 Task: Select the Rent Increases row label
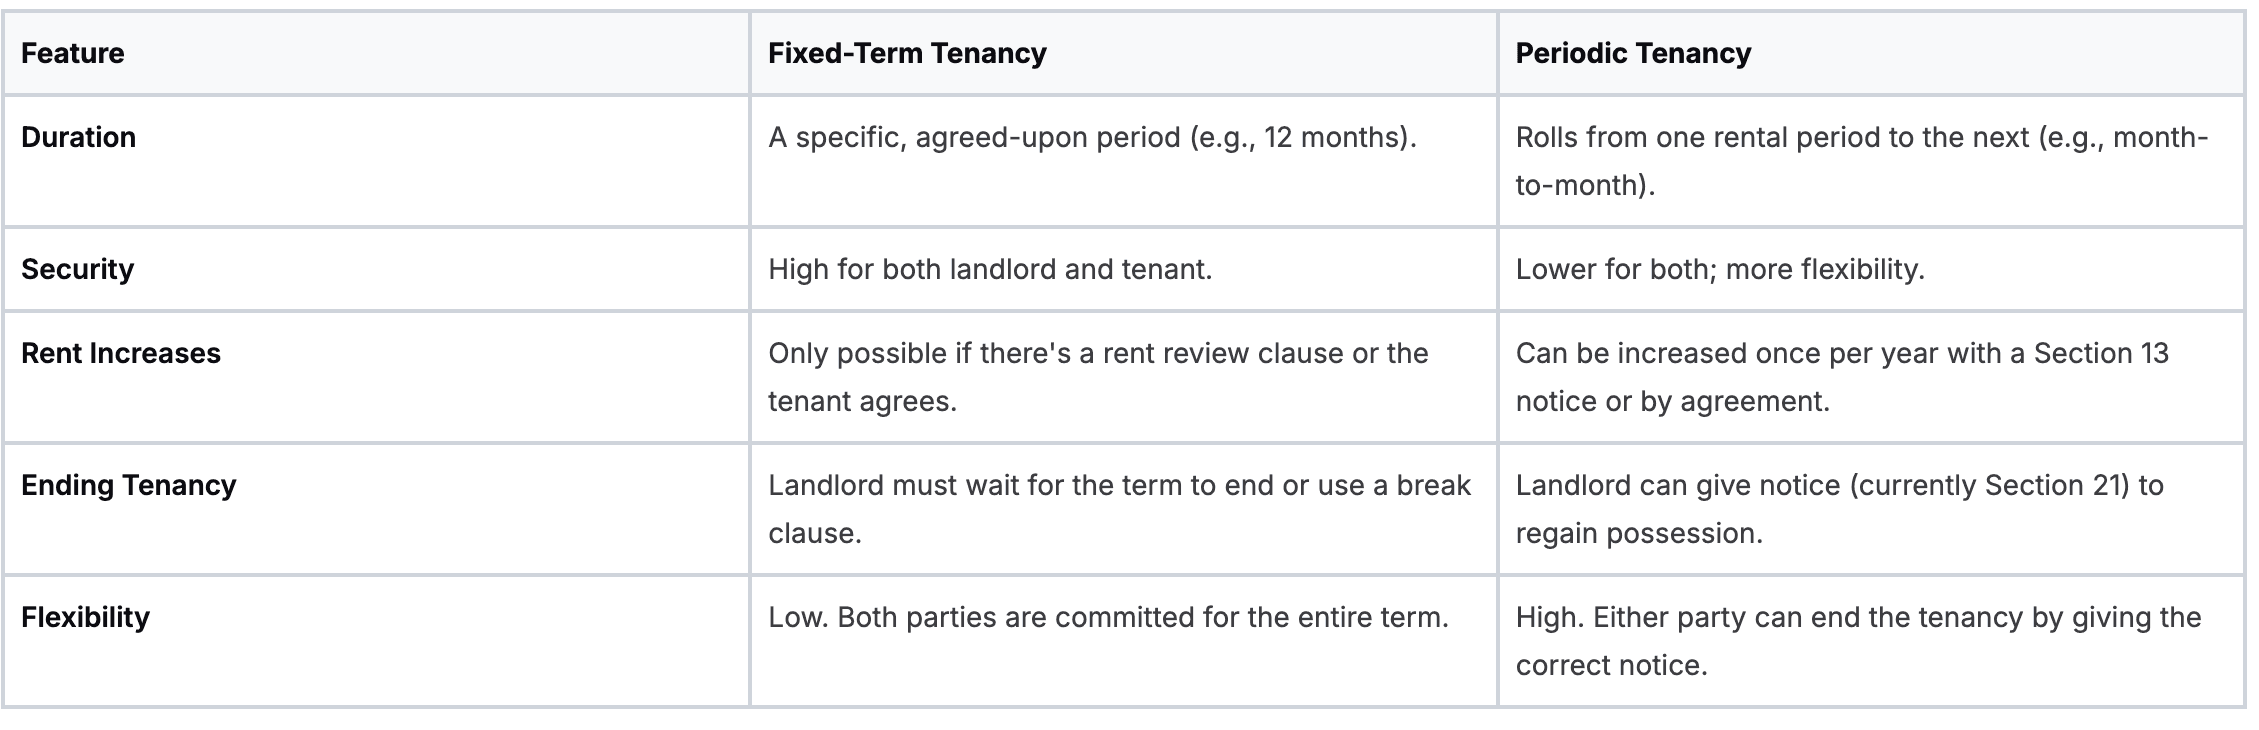(121, 353)
